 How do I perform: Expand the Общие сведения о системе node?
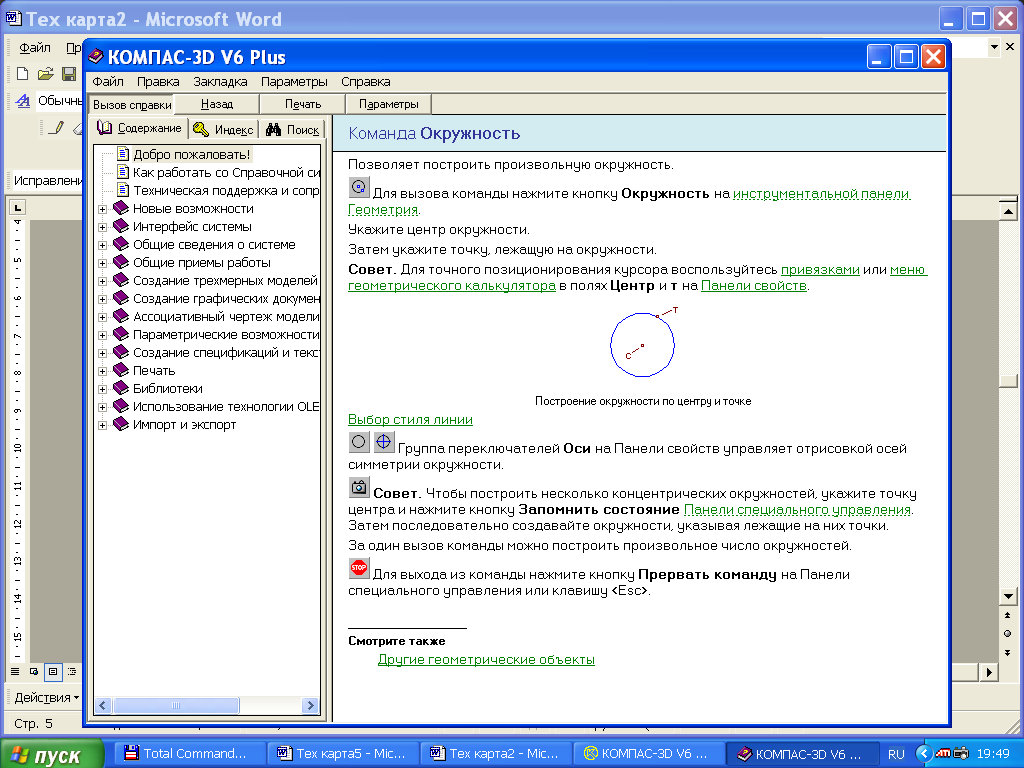coord(103,246)
